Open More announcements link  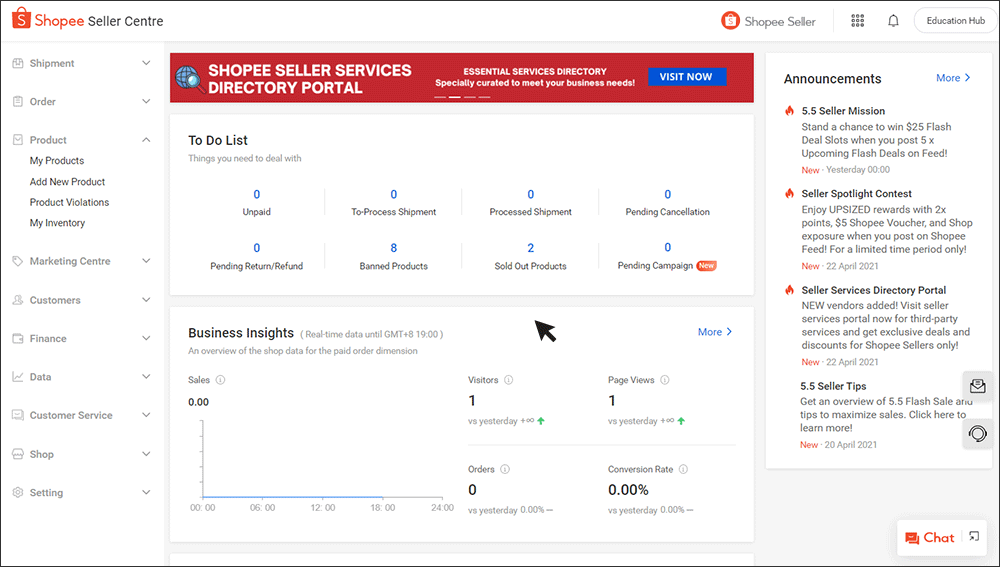tap(953, 78)
